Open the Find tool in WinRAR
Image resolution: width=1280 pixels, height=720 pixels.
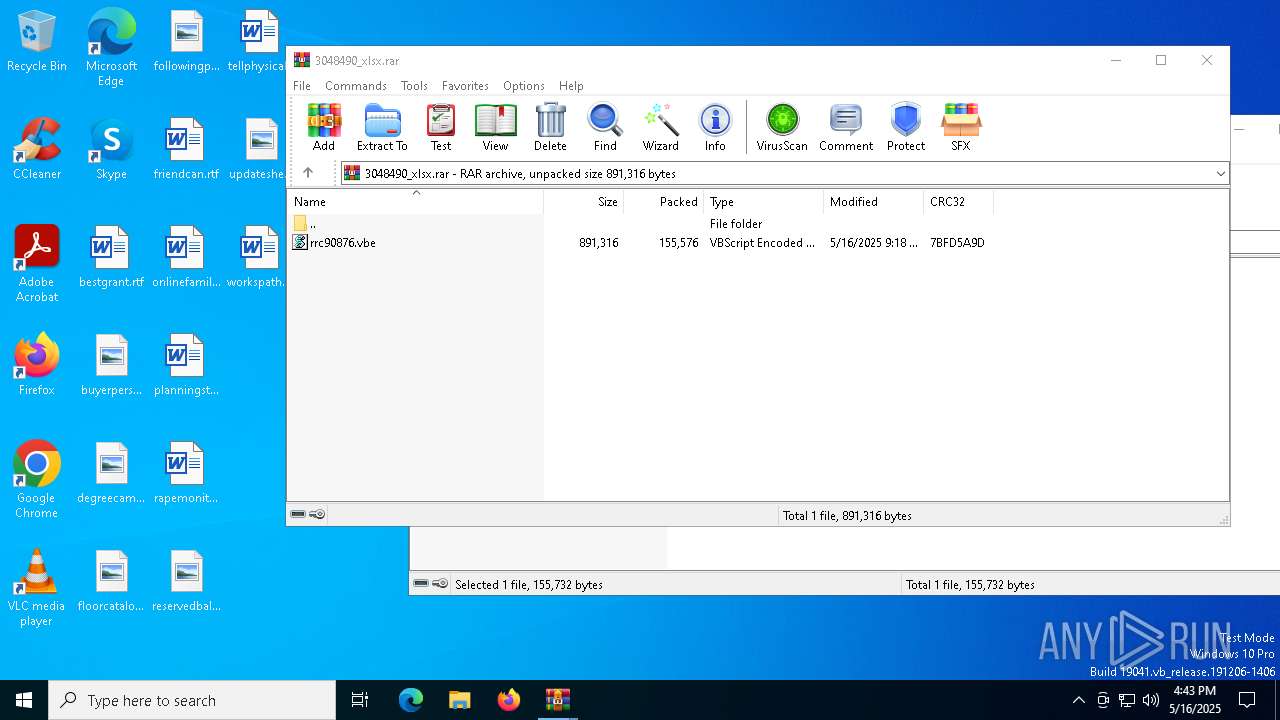pyautogui.click(x=605, y=127)
